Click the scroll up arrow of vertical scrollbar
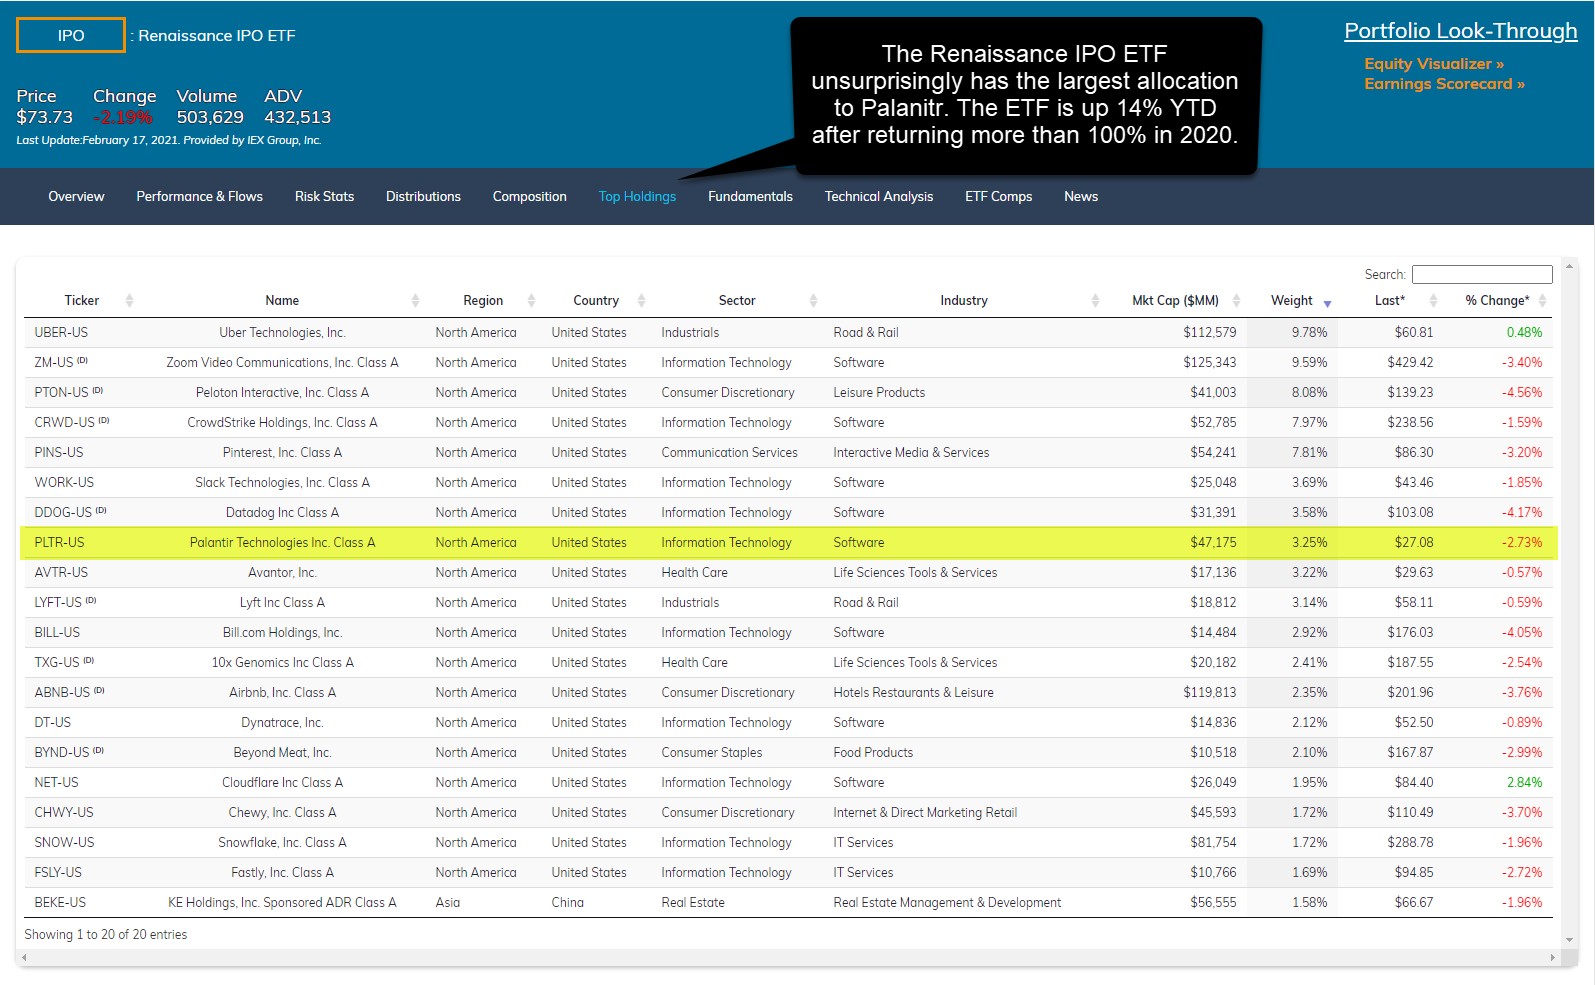 point(1569,266)
